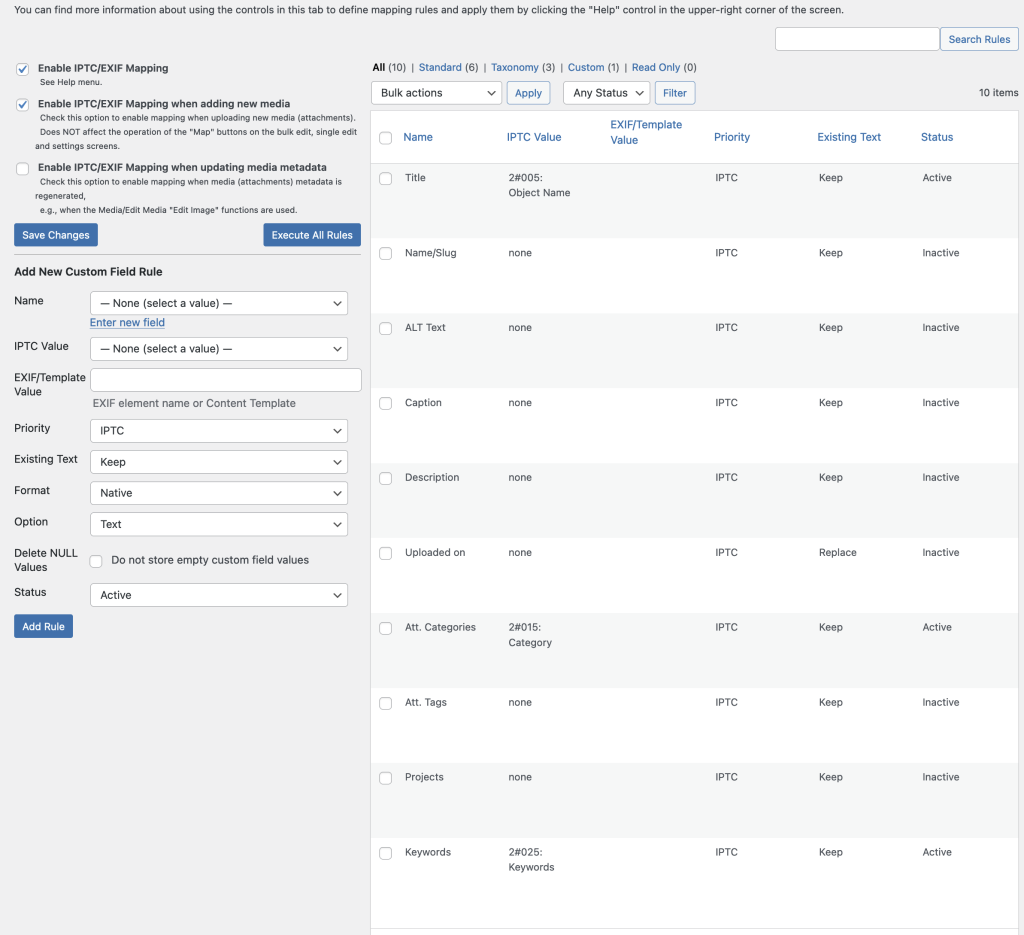This screenshot has height=935, width=1024.
Task: Click the search rules text box
Action: click(x=857, y=39)
